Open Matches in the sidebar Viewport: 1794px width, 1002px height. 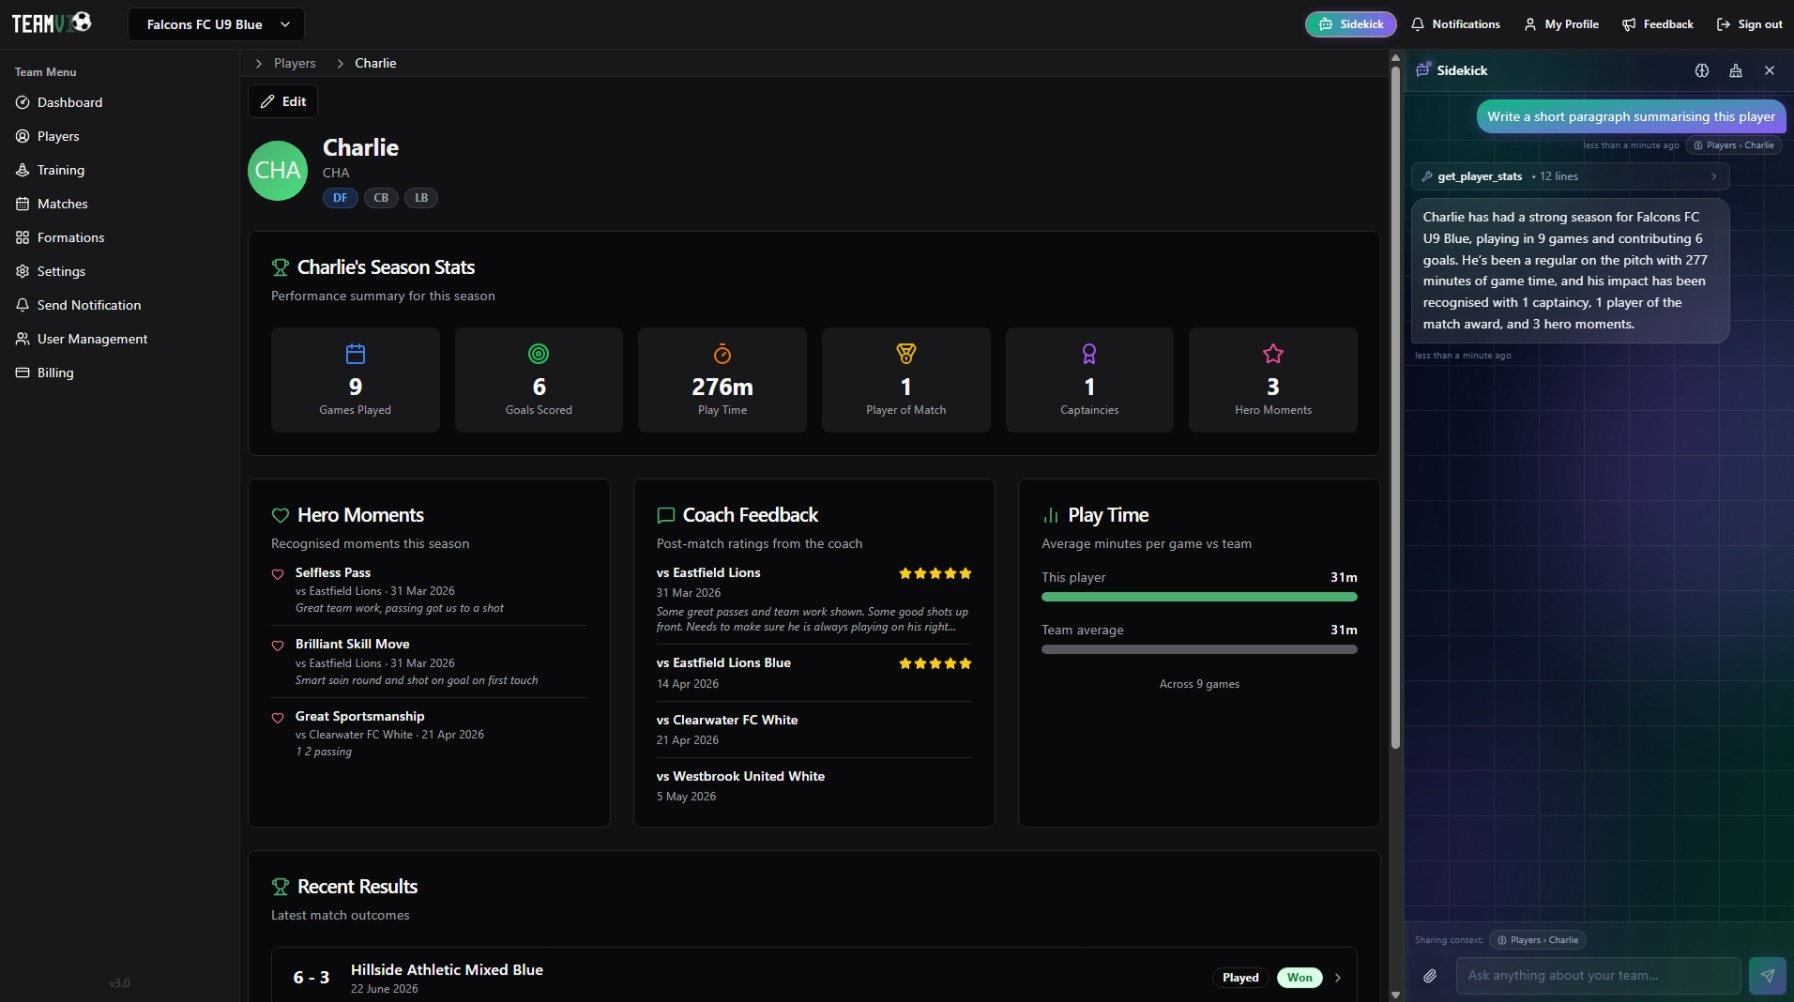(x=62, y=204)
